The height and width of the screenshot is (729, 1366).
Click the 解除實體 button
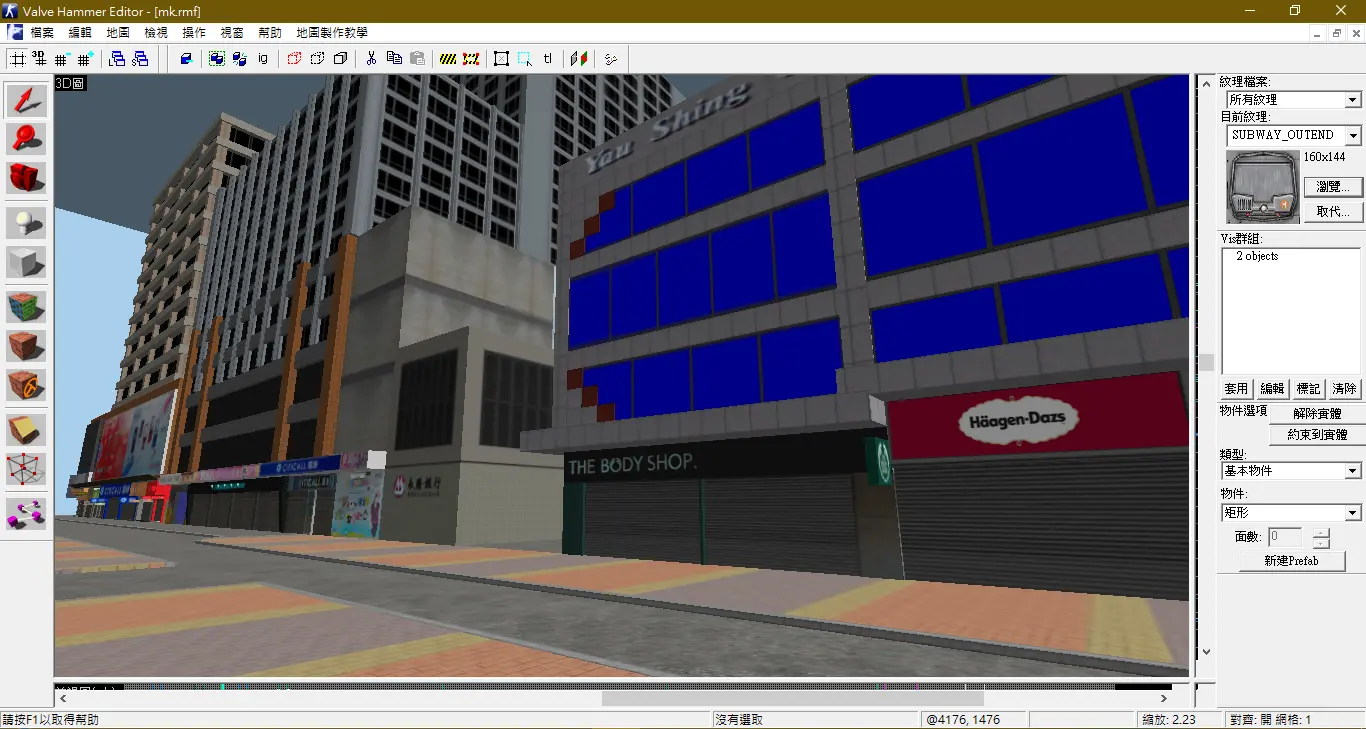(1317, 413)
